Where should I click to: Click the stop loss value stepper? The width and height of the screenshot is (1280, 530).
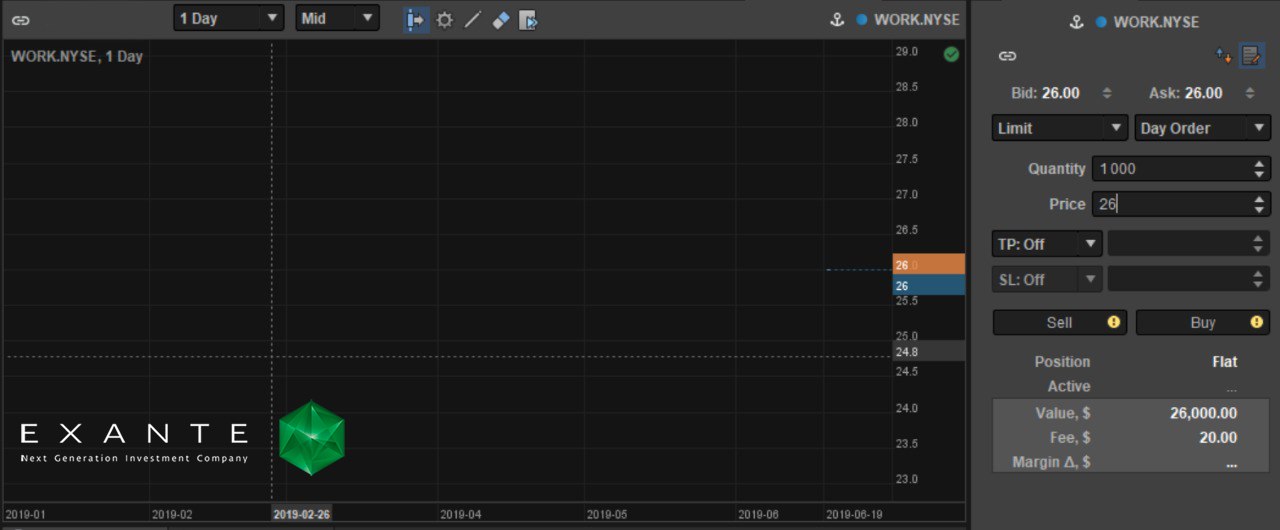[x=1259, y=279]
